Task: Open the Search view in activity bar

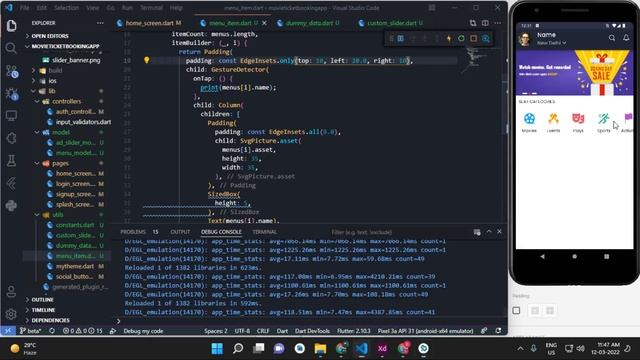Action: coord(11,48)
